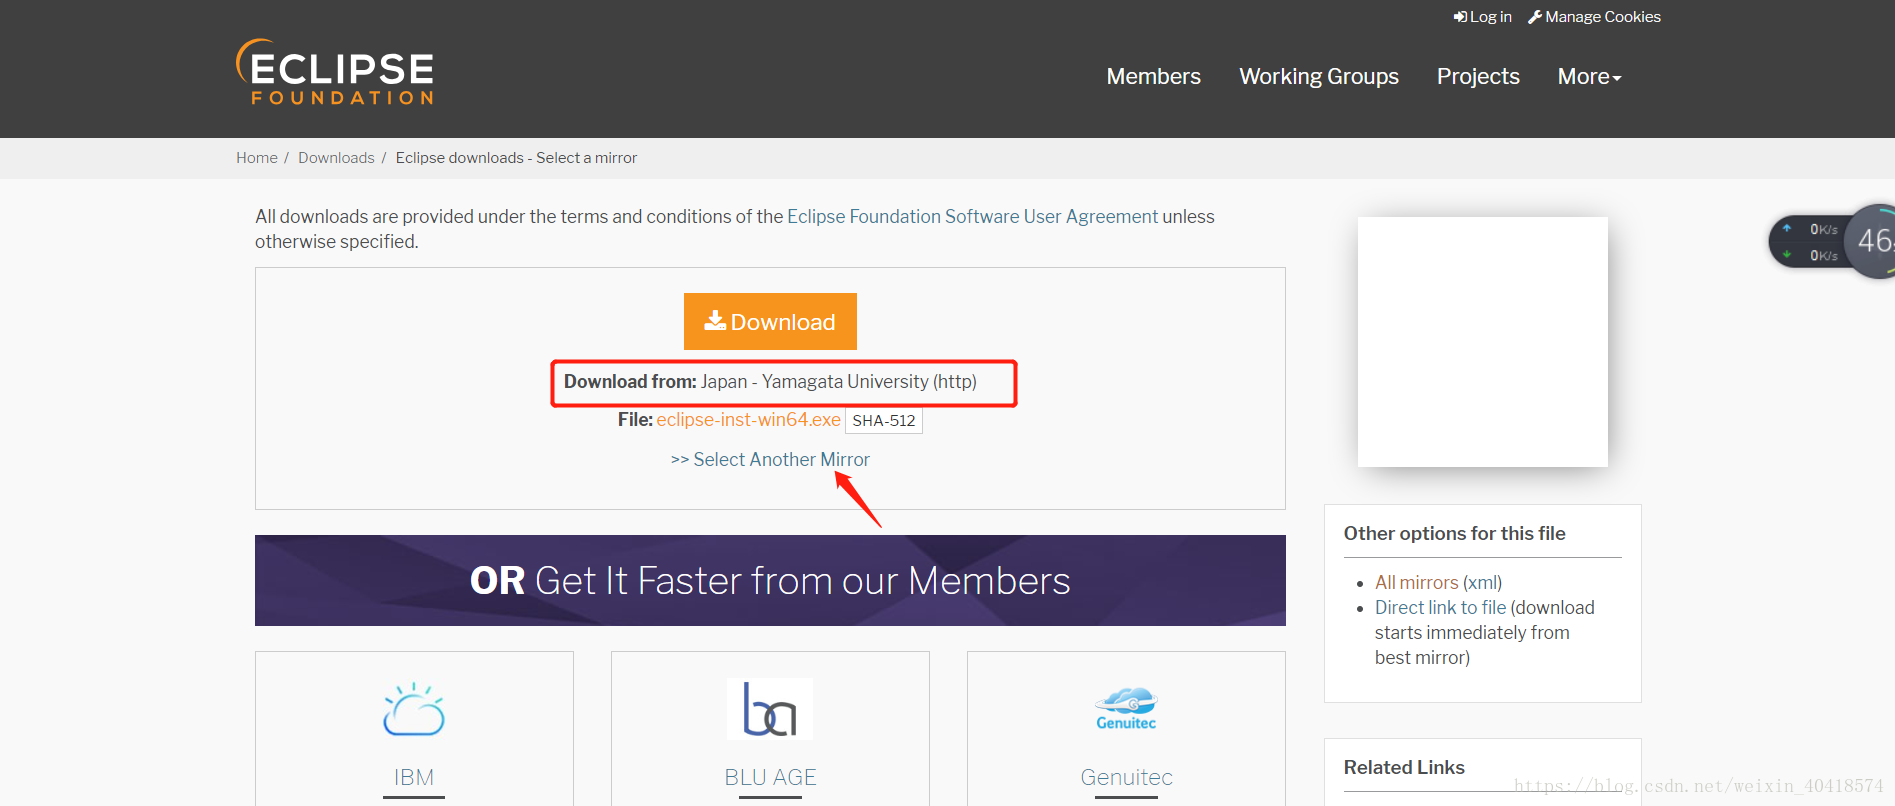Open the Genuitec member link

click(x=1126, y=777)
